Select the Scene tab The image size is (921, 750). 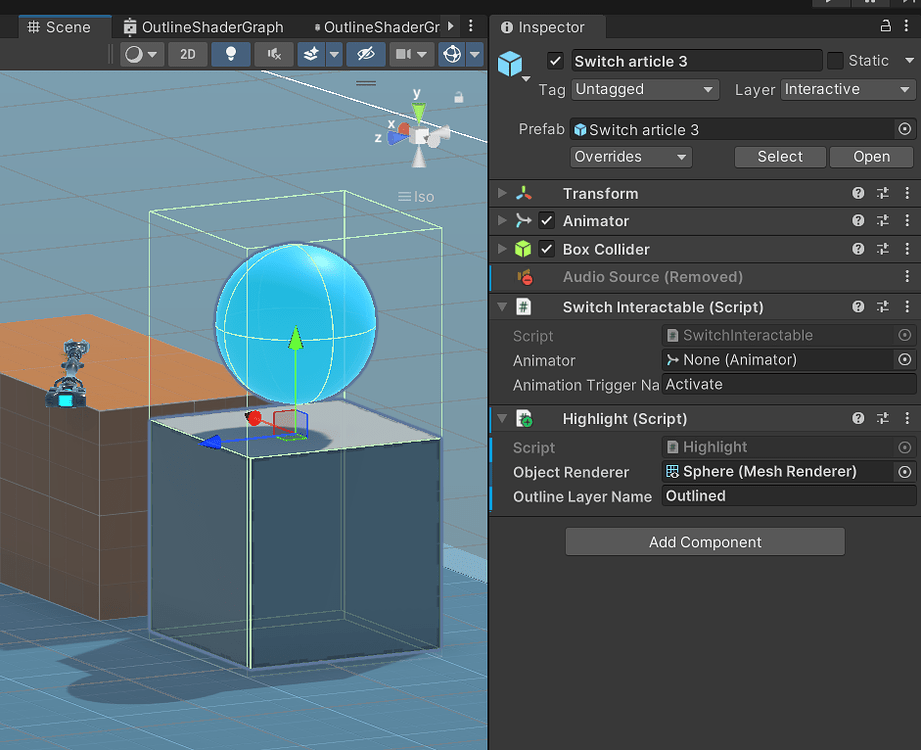point(64,27)
